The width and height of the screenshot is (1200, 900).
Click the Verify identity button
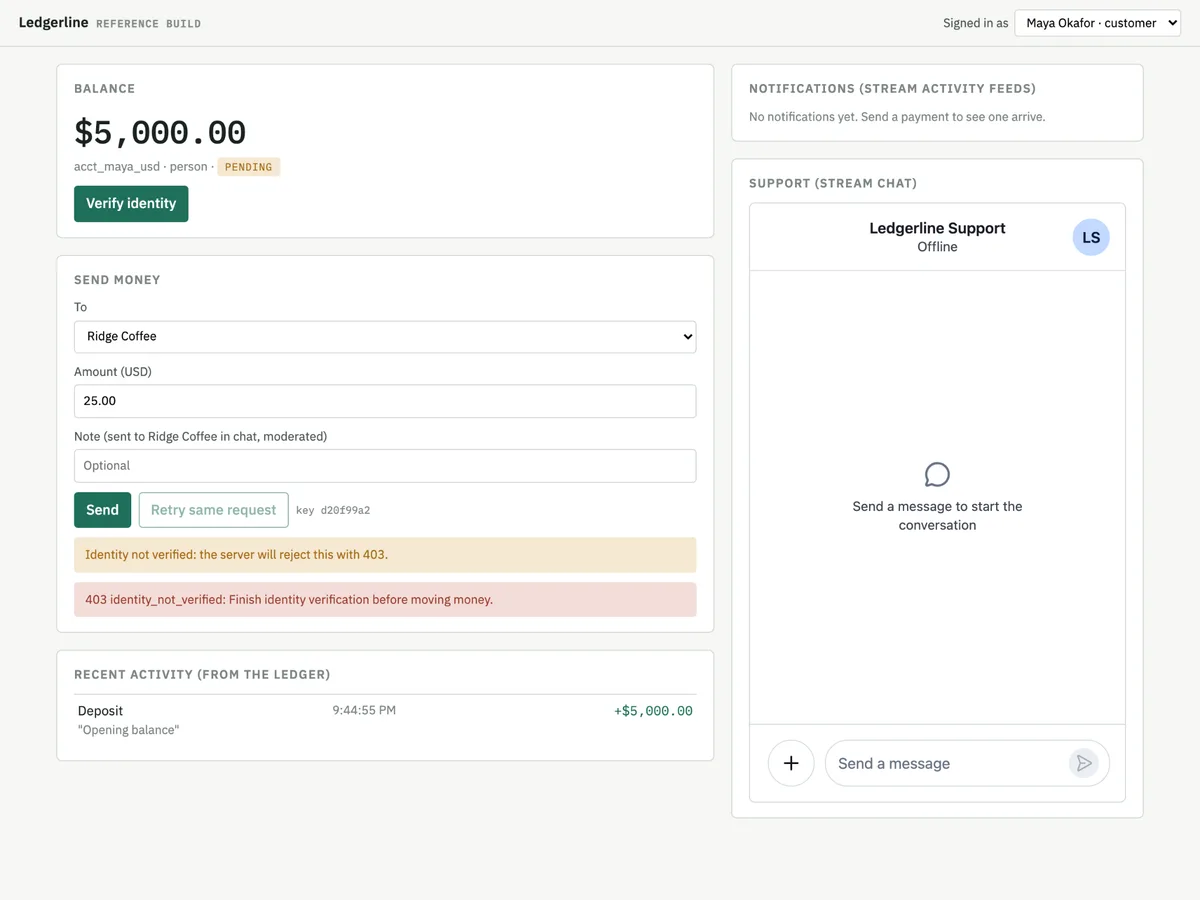pyautogui.click(x=131, y=203)
